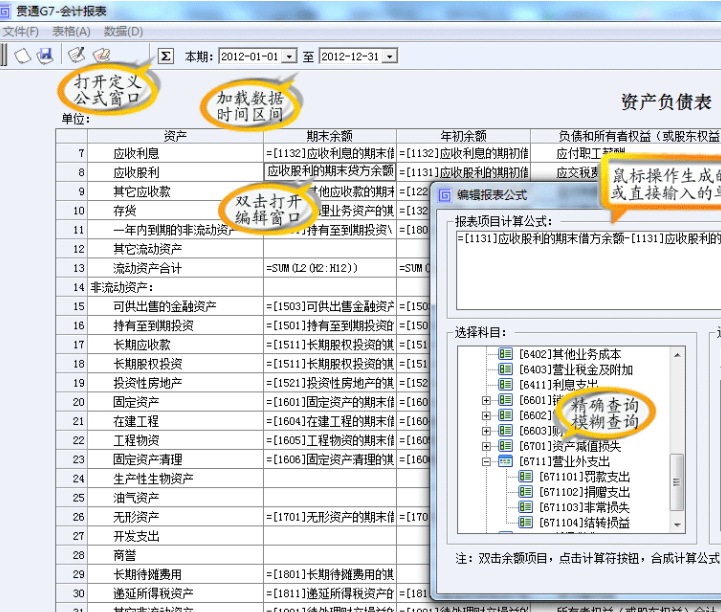
Task: Click the icon beside [6411]利息支出
Action: coord(505,385)
